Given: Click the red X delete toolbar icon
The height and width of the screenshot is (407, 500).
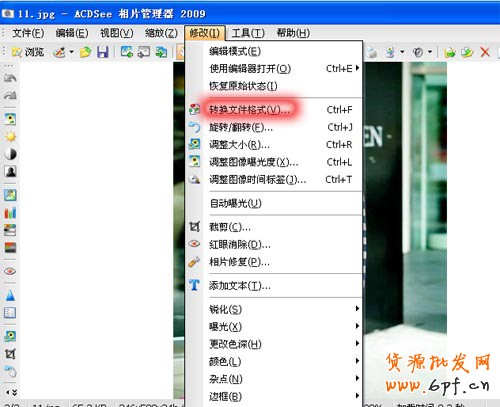Looking at the screenshot, I should click(x=485, y=52).
